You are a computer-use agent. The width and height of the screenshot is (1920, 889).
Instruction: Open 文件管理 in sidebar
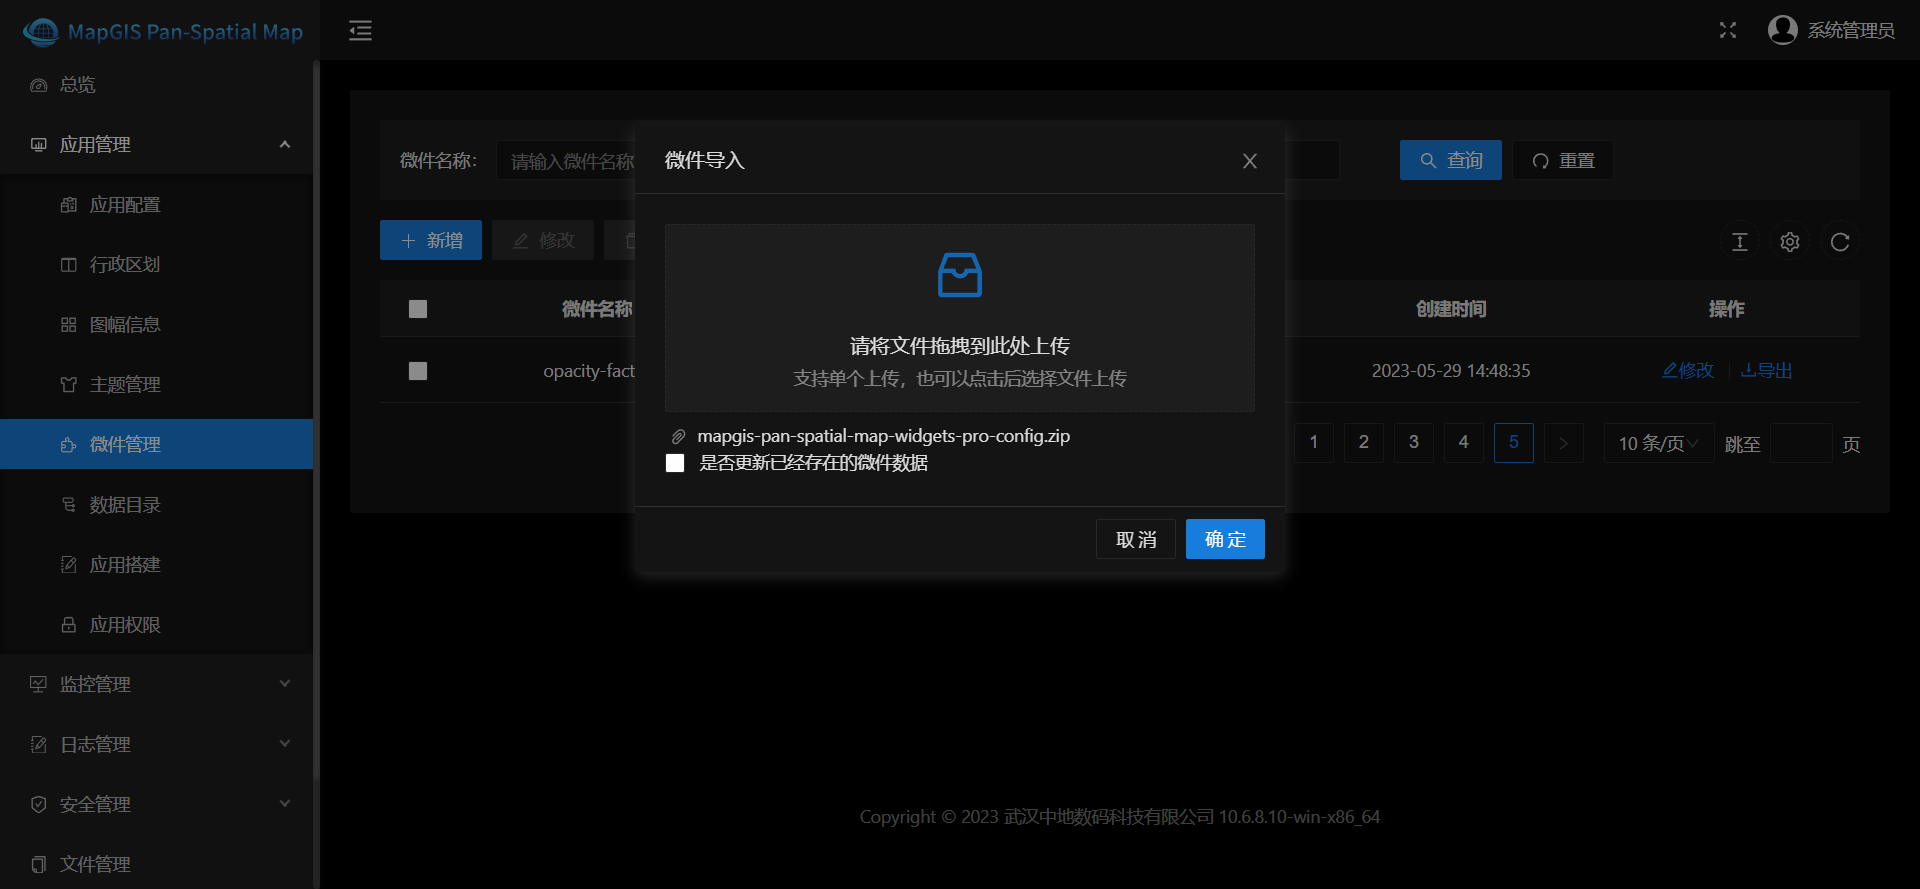[156, 864]
